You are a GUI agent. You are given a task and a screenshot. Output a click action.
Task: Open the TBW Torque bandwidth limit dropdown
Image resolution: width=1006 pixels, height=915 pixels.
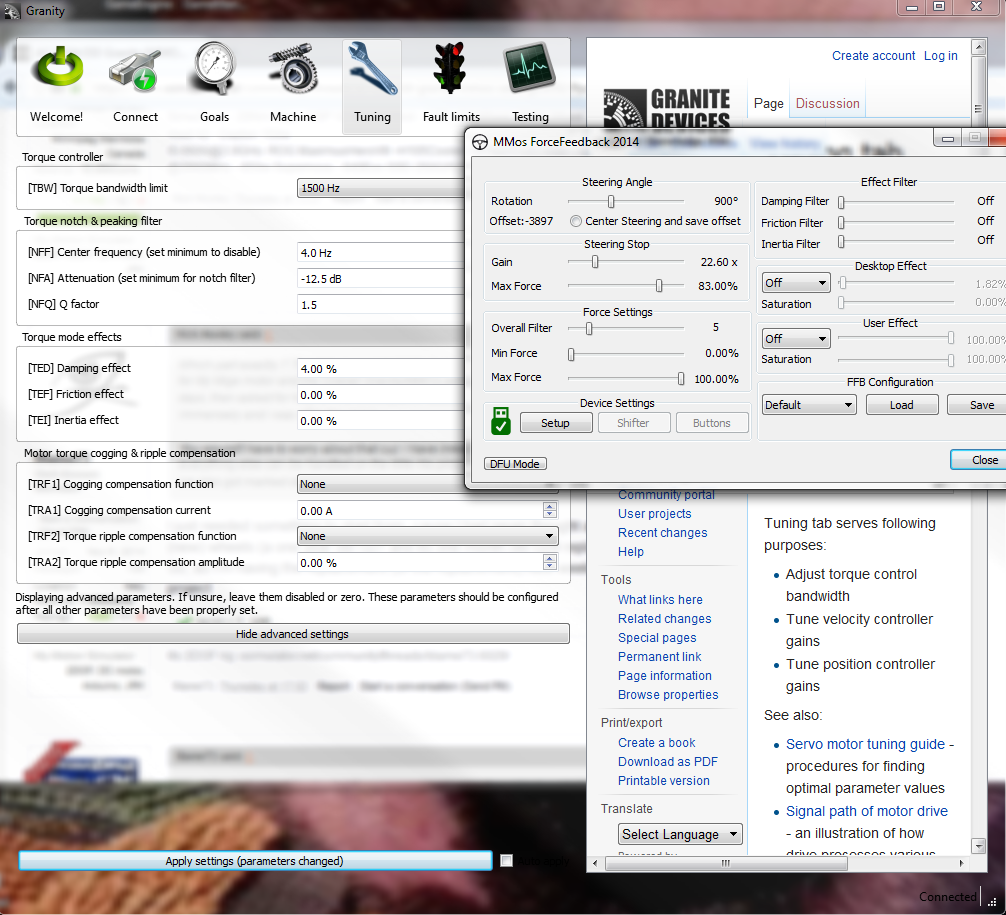[x=381, y=188]
